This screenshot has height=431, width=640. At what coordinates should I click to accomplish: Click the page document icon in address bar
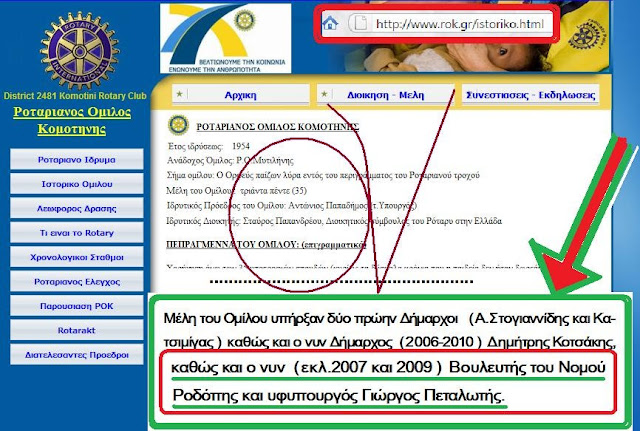[x=361, y=24]
